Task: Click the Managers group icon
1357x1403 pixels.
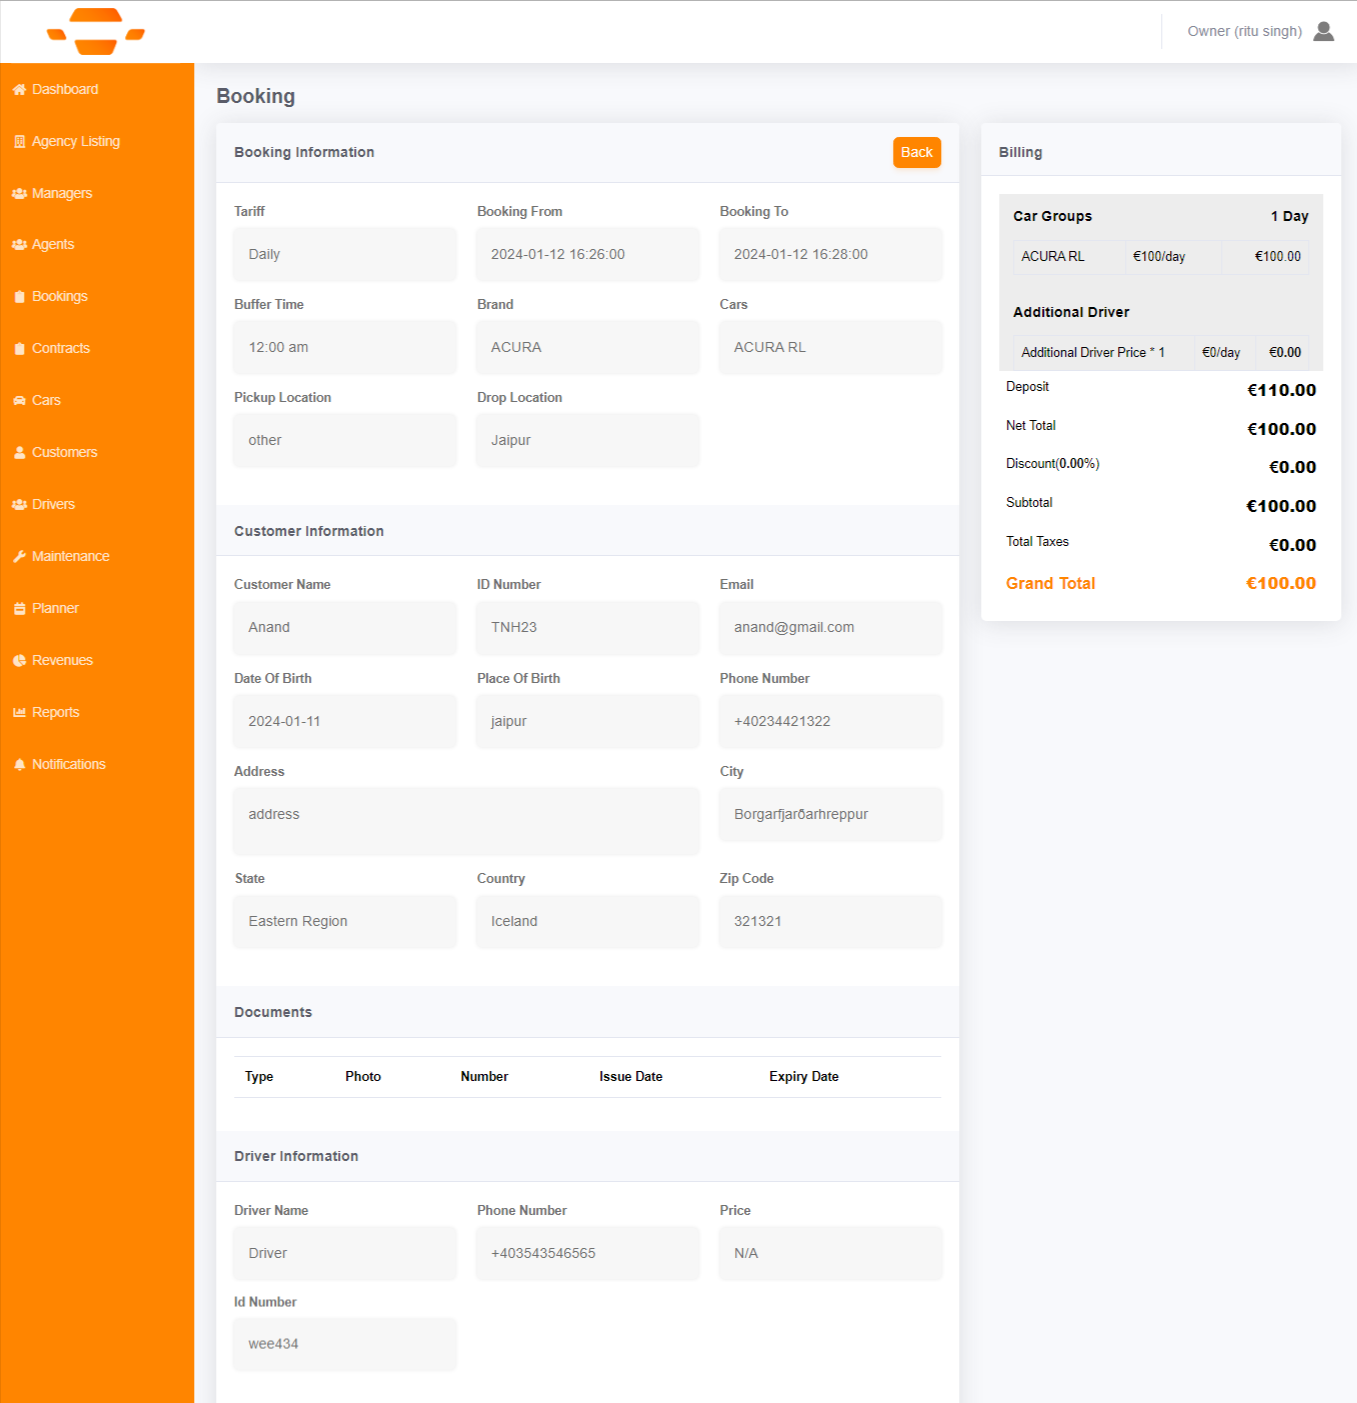Action: [x=19, y=194]
